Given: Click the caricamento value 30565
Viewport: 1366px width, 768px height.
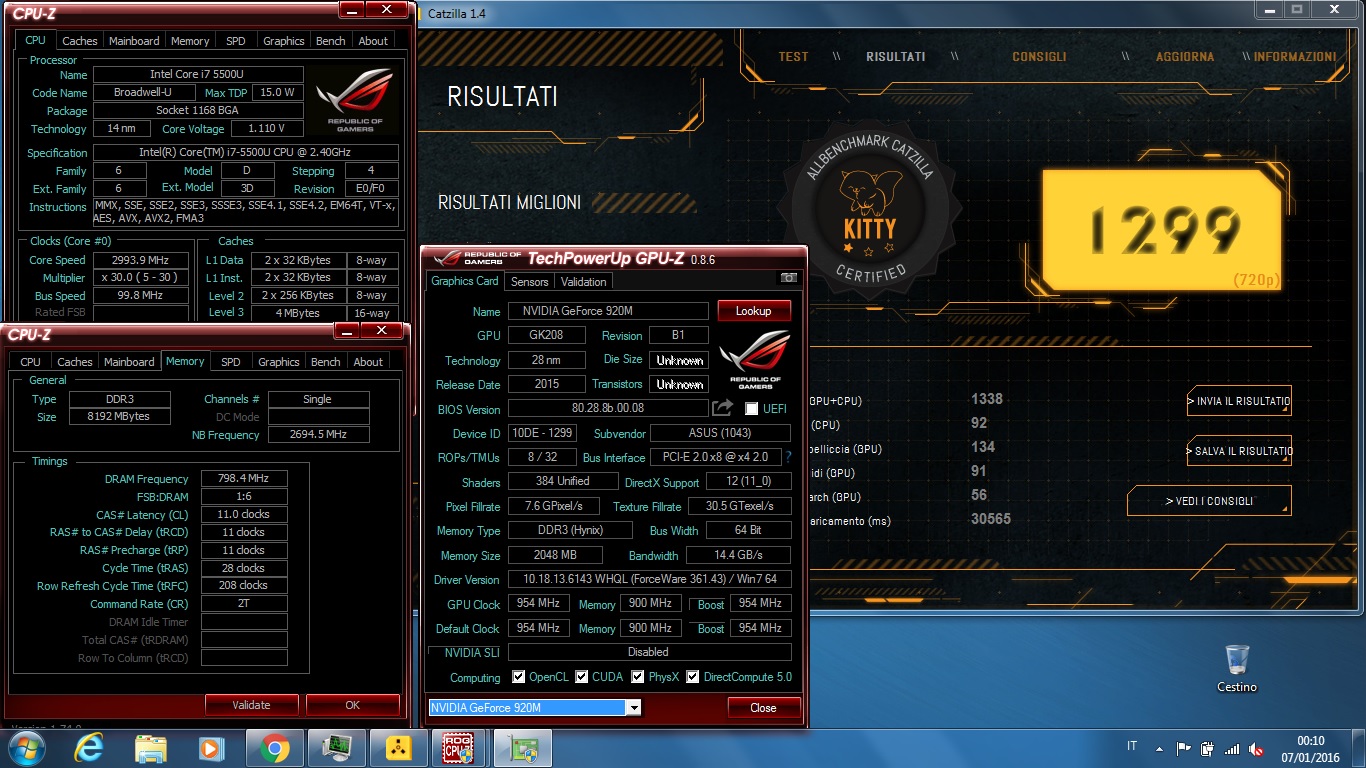Looking at the screenshot, I should tap(990, 520).
